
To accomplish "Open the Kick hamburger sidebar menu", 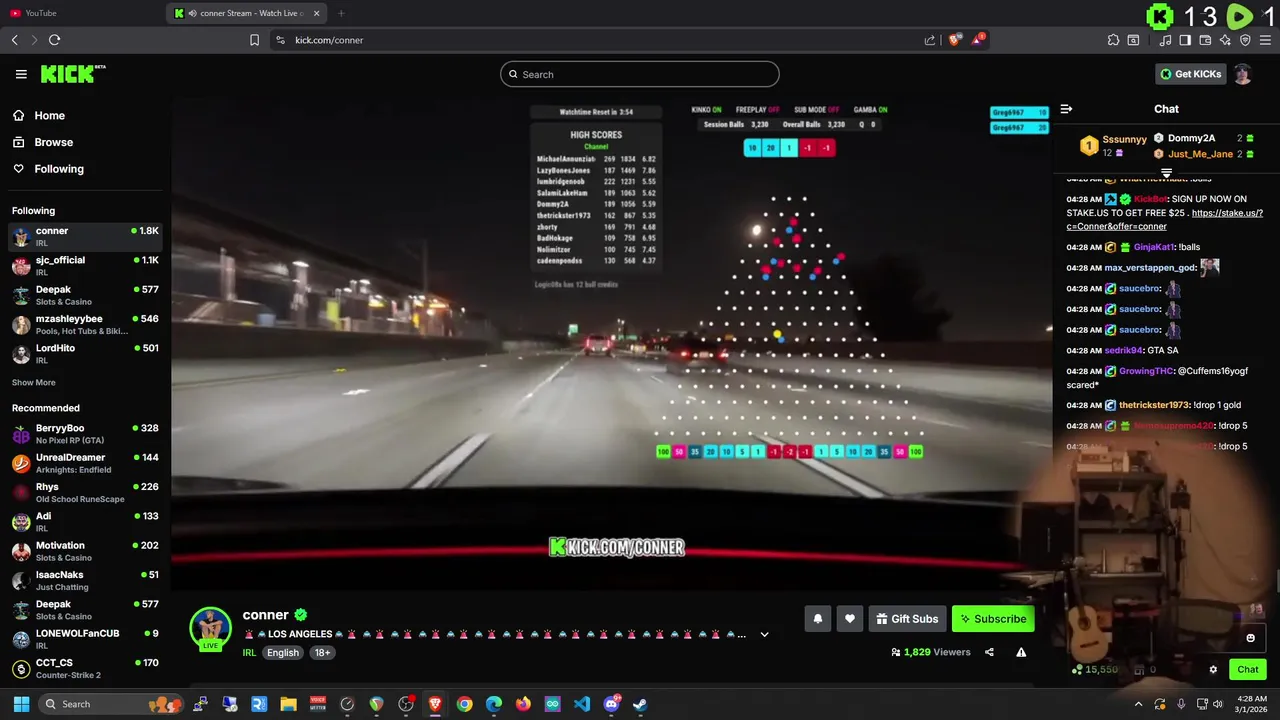I will (21, 74).
